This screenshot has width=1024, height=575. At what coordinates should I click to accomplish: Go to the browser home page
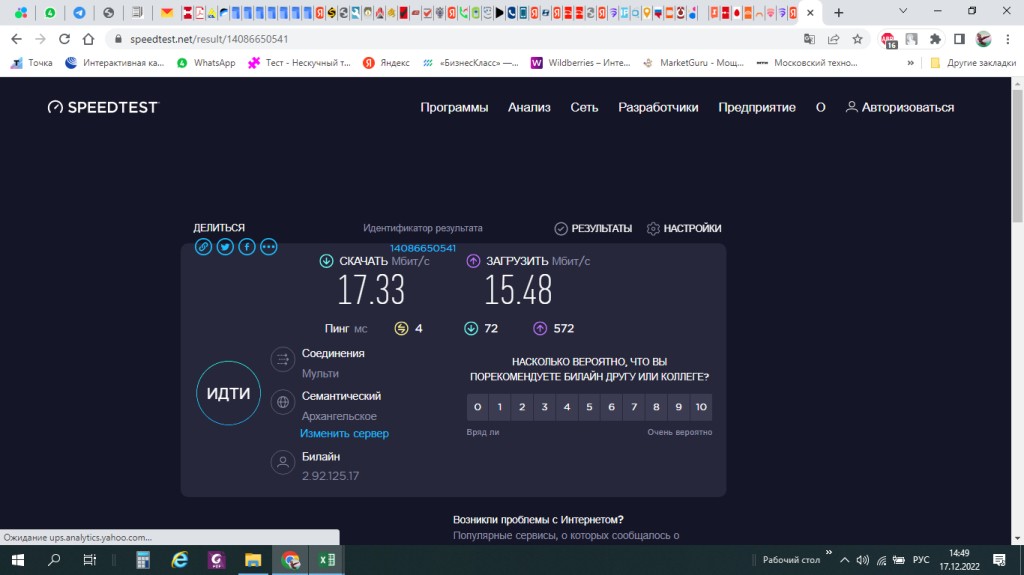88,39
